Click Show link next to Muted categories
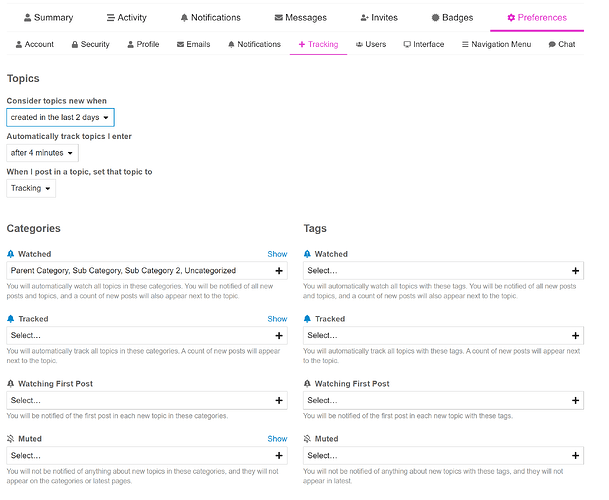609x500 pixels. click(277, 439)
